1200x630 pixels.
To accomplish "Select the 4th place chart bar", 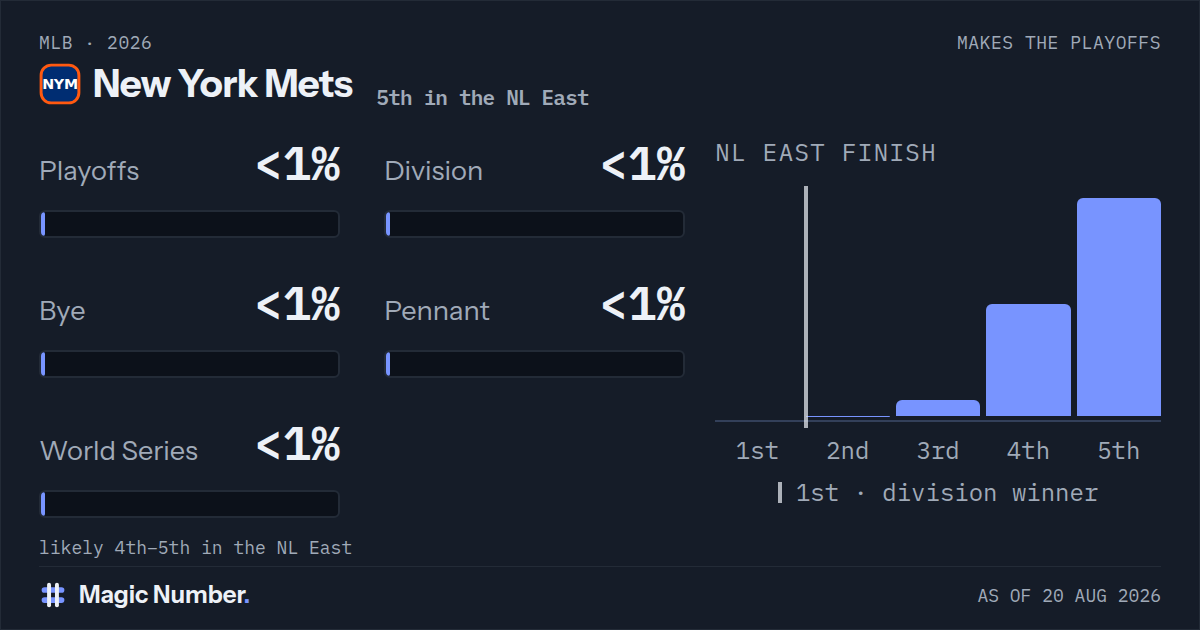I will [1028, 360].
